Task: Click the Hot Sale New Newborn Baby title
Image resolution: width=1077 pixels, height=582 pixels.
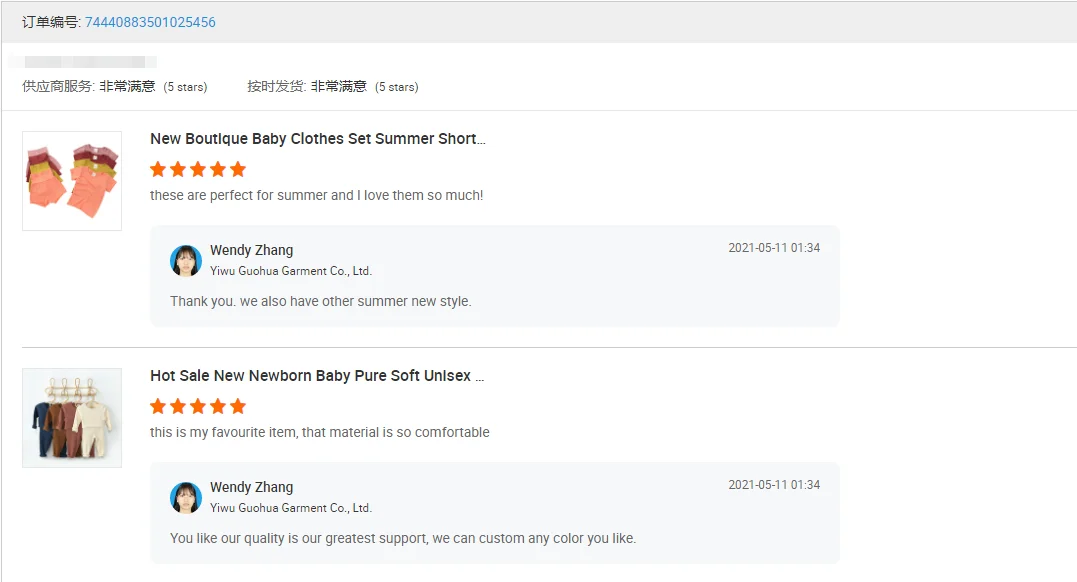Action: coord(317,376)
